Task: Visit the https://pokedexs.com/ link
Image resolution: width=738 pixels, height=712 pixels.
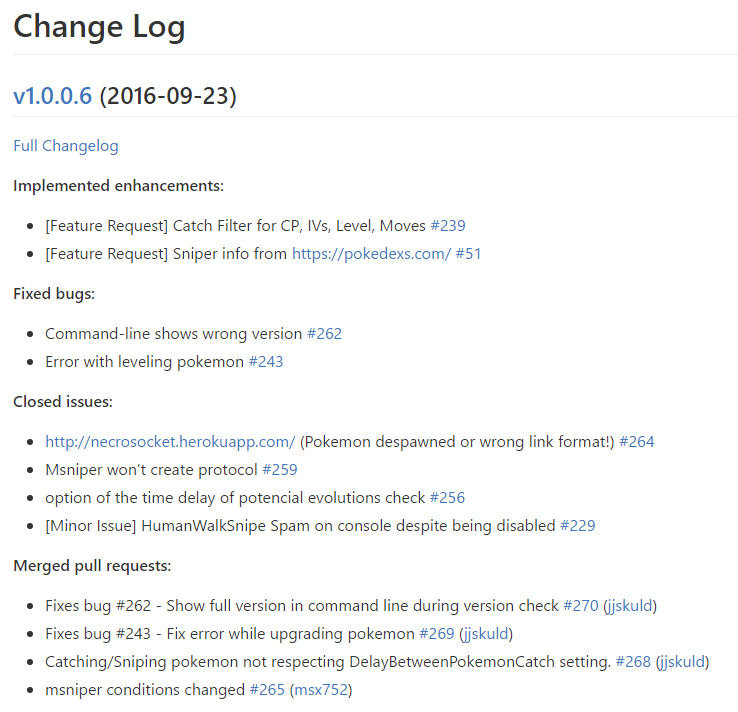Action: coord(371,254)
